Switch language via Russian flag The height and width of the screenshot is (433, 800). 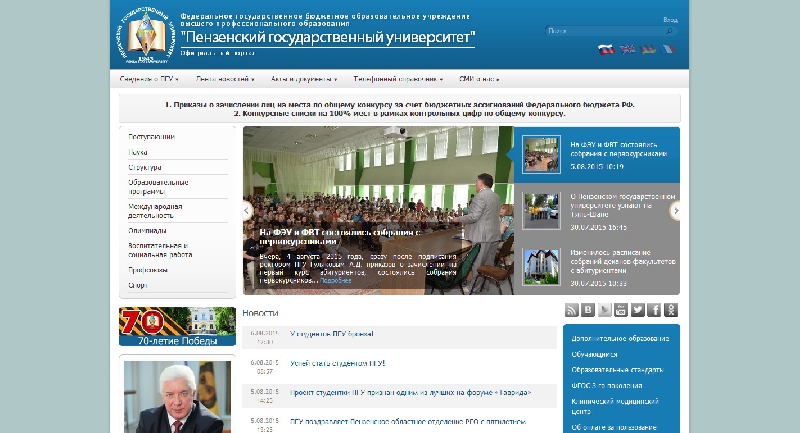(606, 49)
